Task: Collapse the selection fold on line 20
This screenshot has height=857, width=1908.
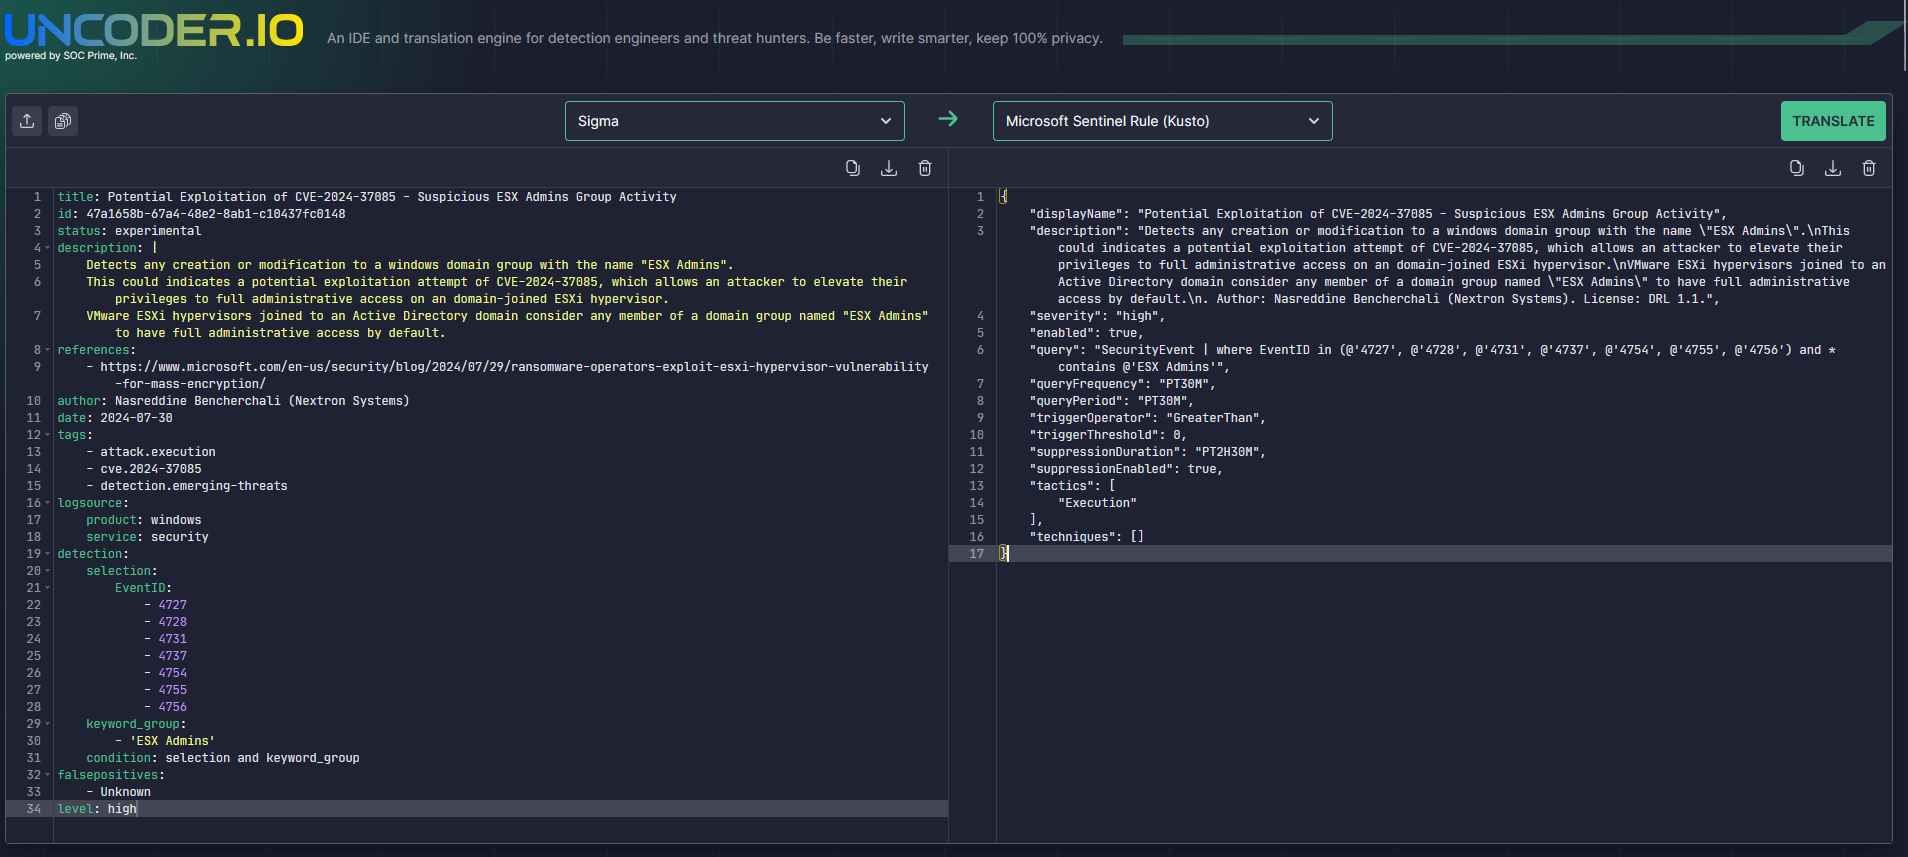Action: (x=48, y=571)
